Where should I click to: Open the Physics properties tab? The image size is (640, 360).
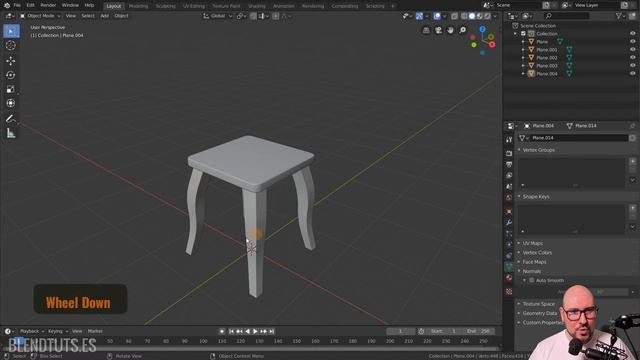(509, 245)
